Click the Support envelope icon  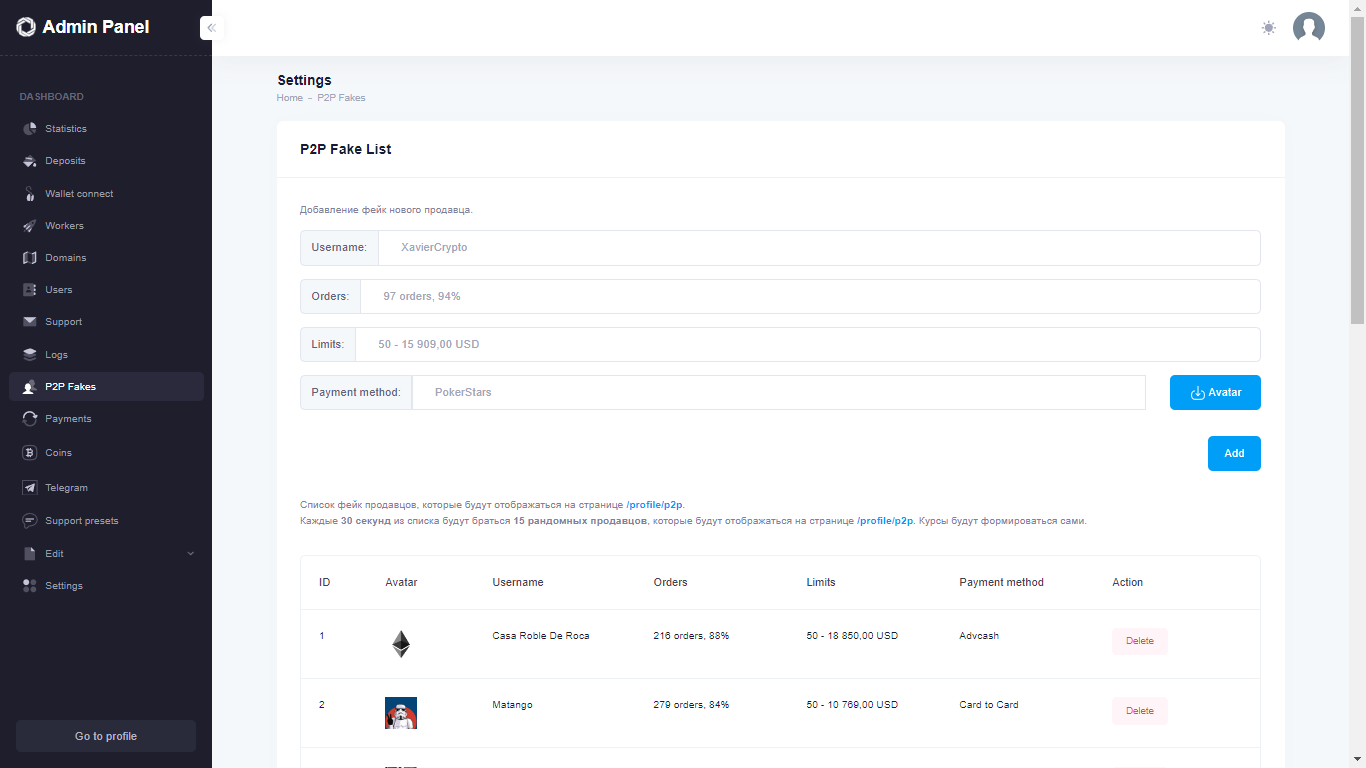click(30, 322)
